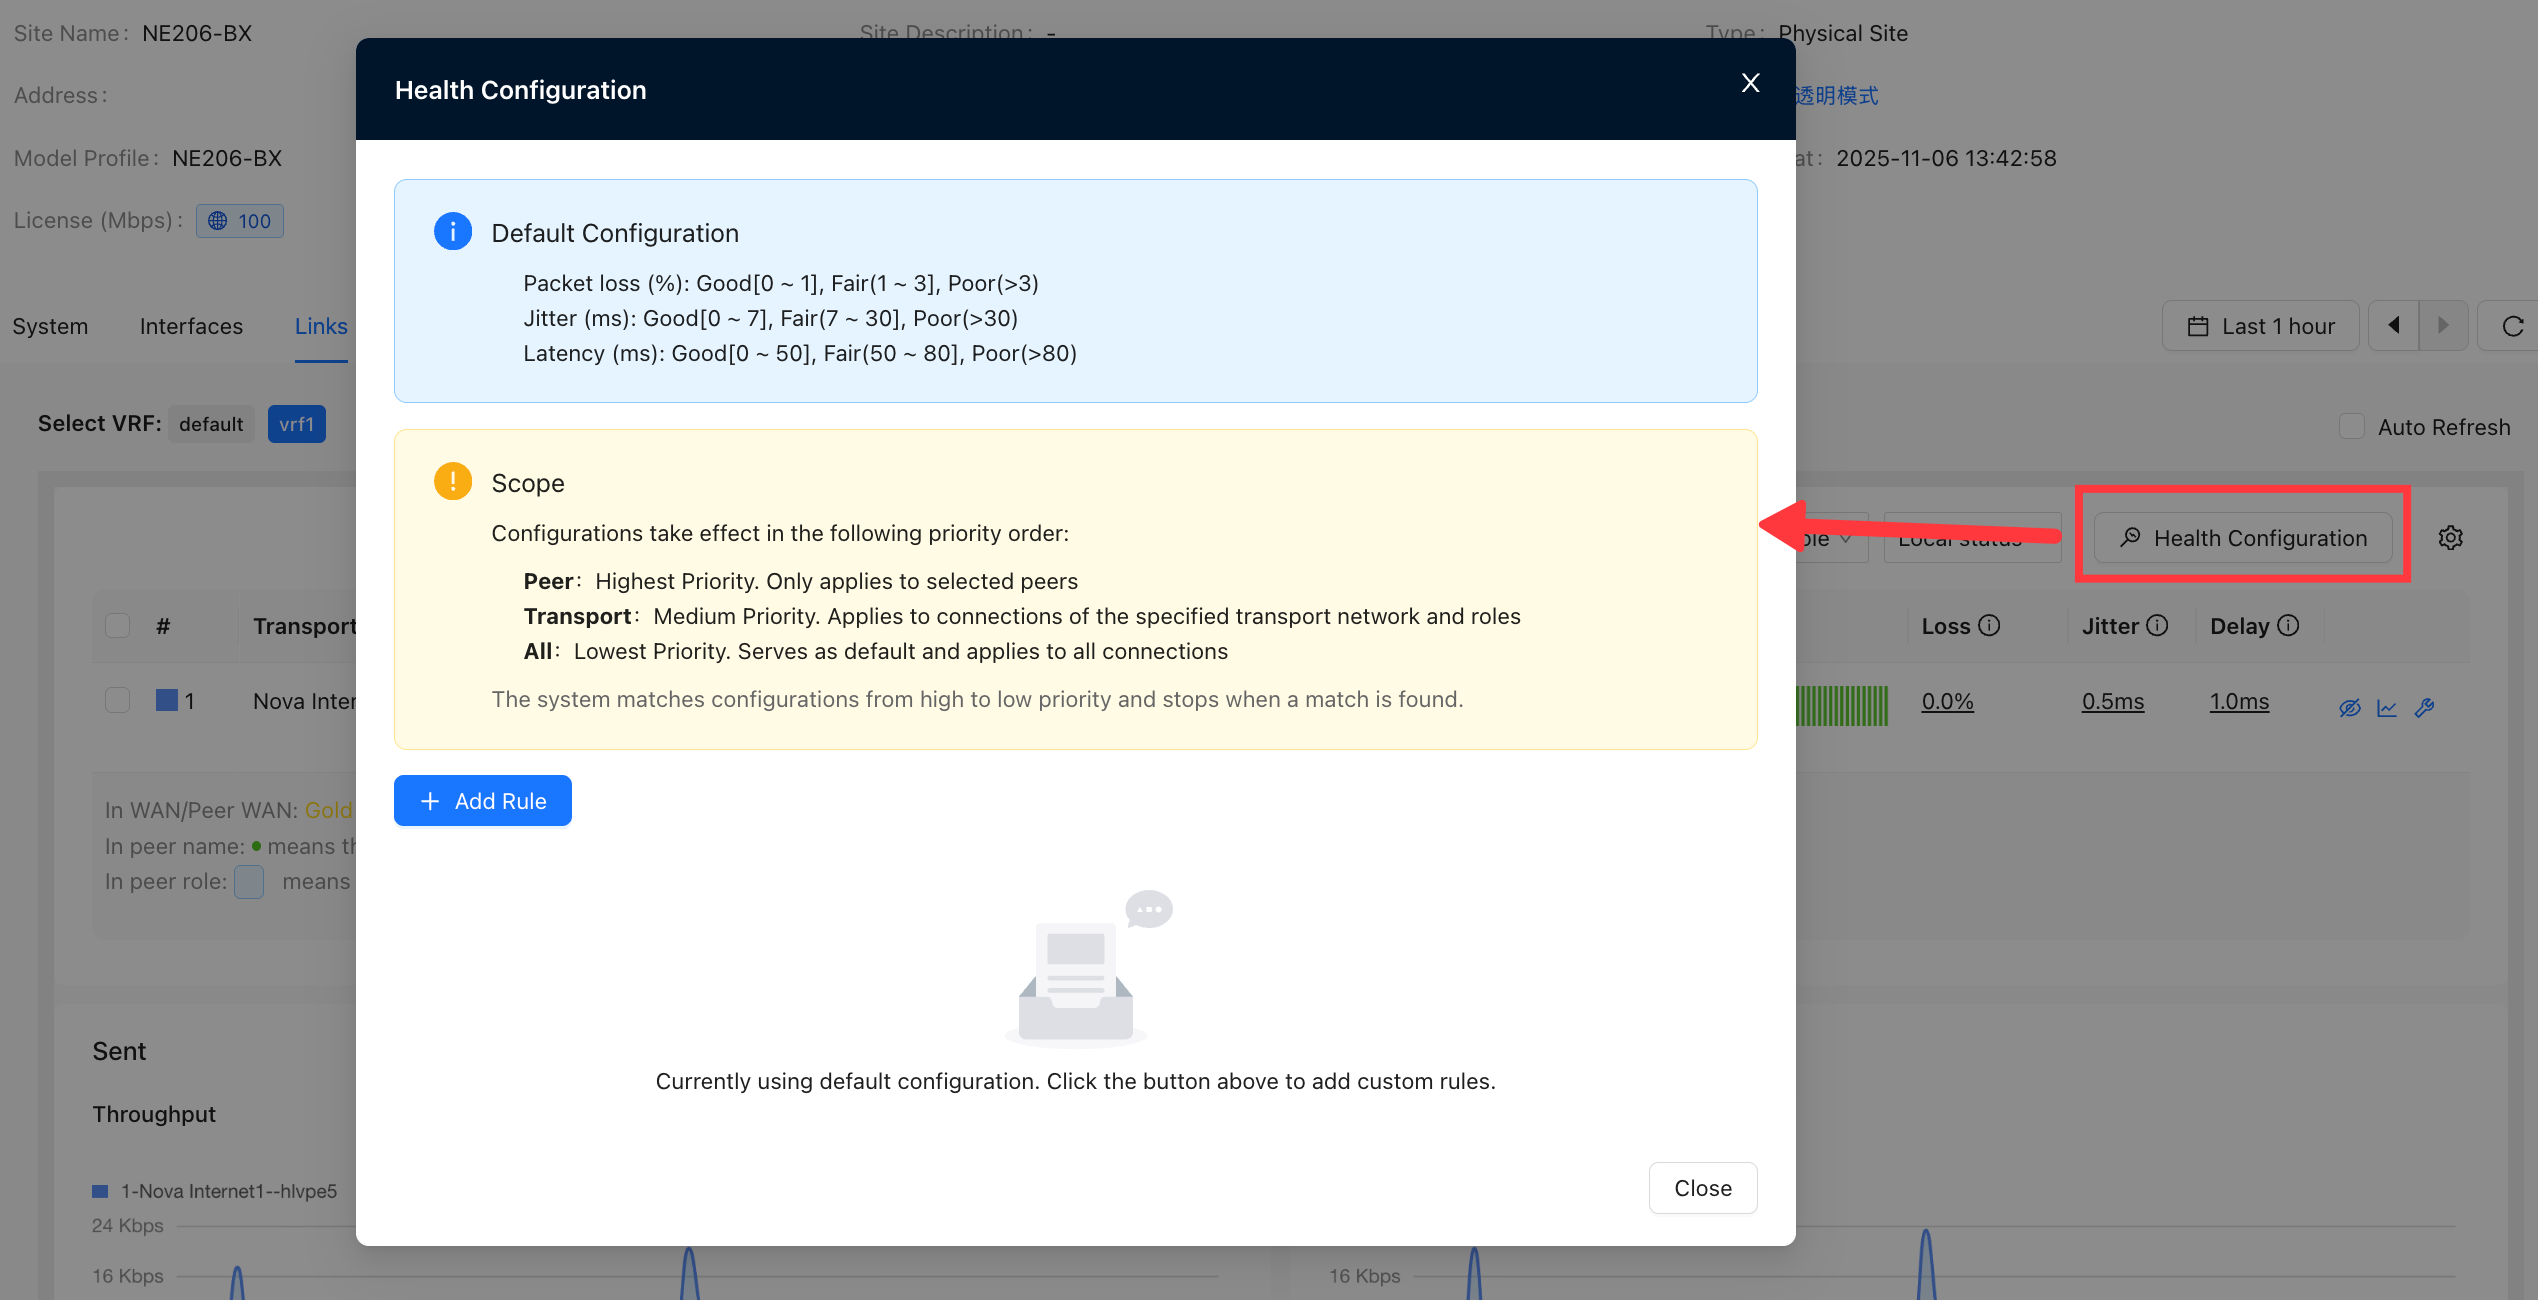Viewport: 2538px width, 1300px height.
Task: Click the green link status bar in row 1
Action: (1842, 706)
